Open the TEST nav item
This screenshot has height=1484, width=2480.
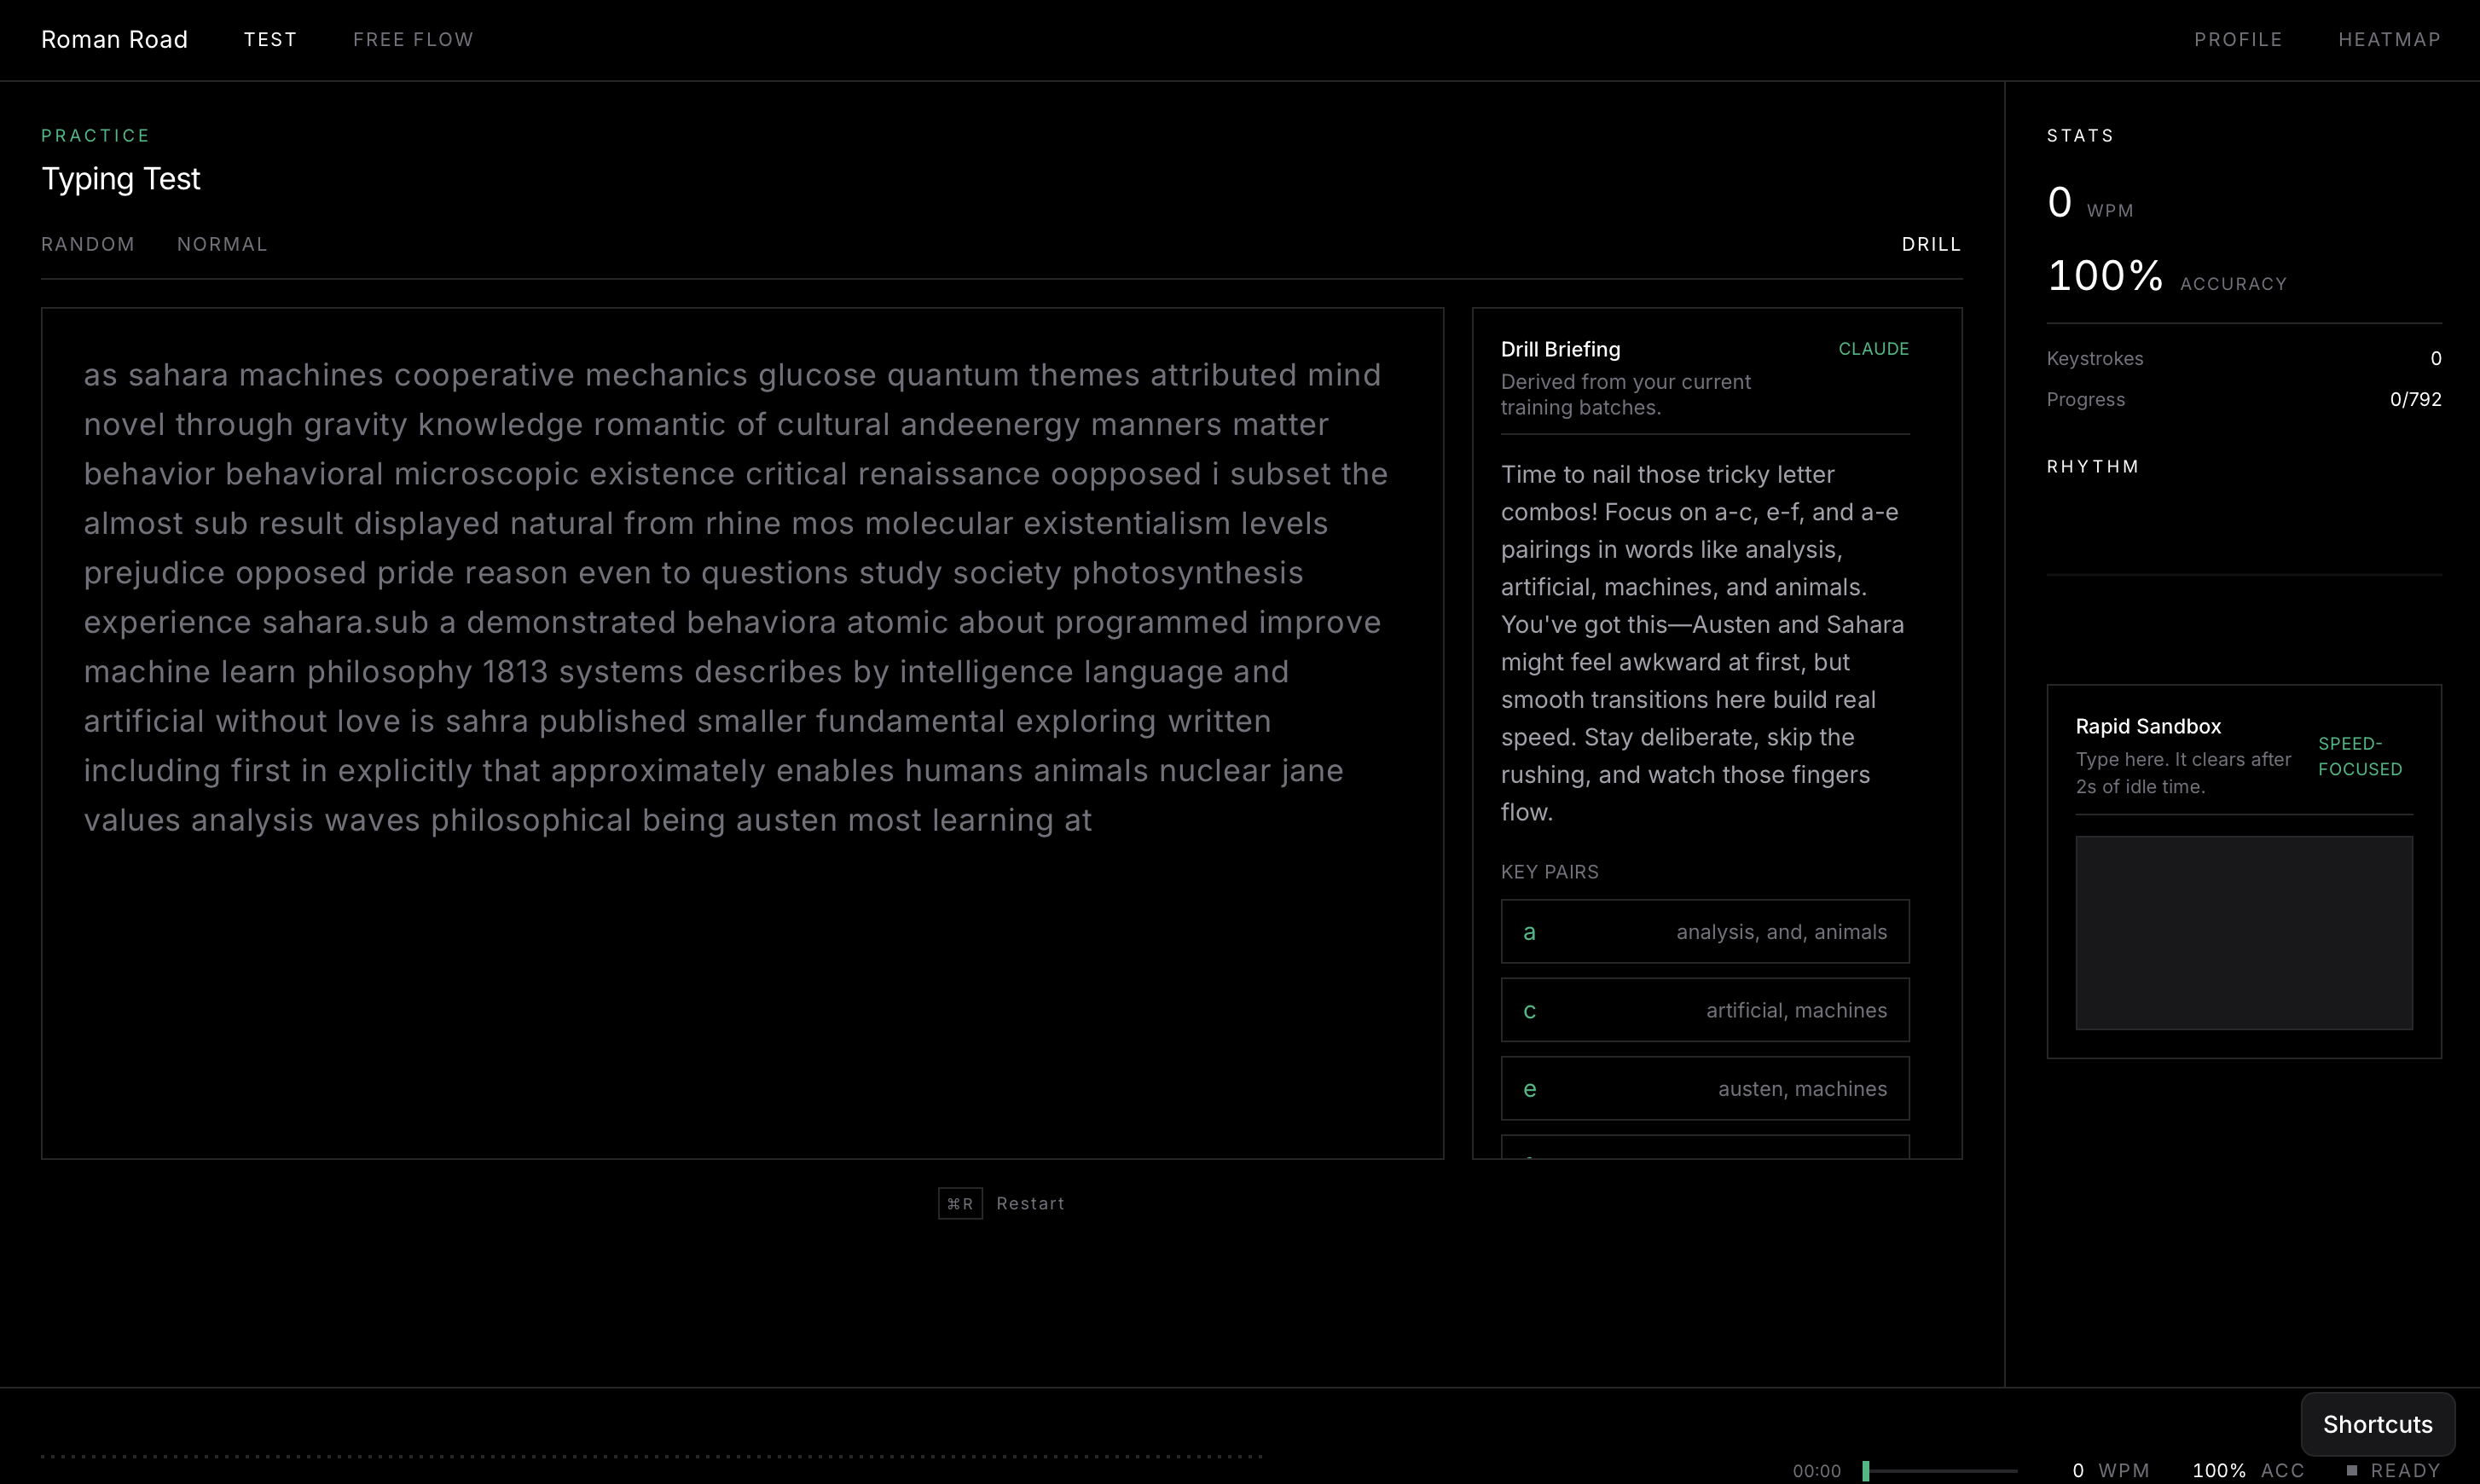click(270, 39)
